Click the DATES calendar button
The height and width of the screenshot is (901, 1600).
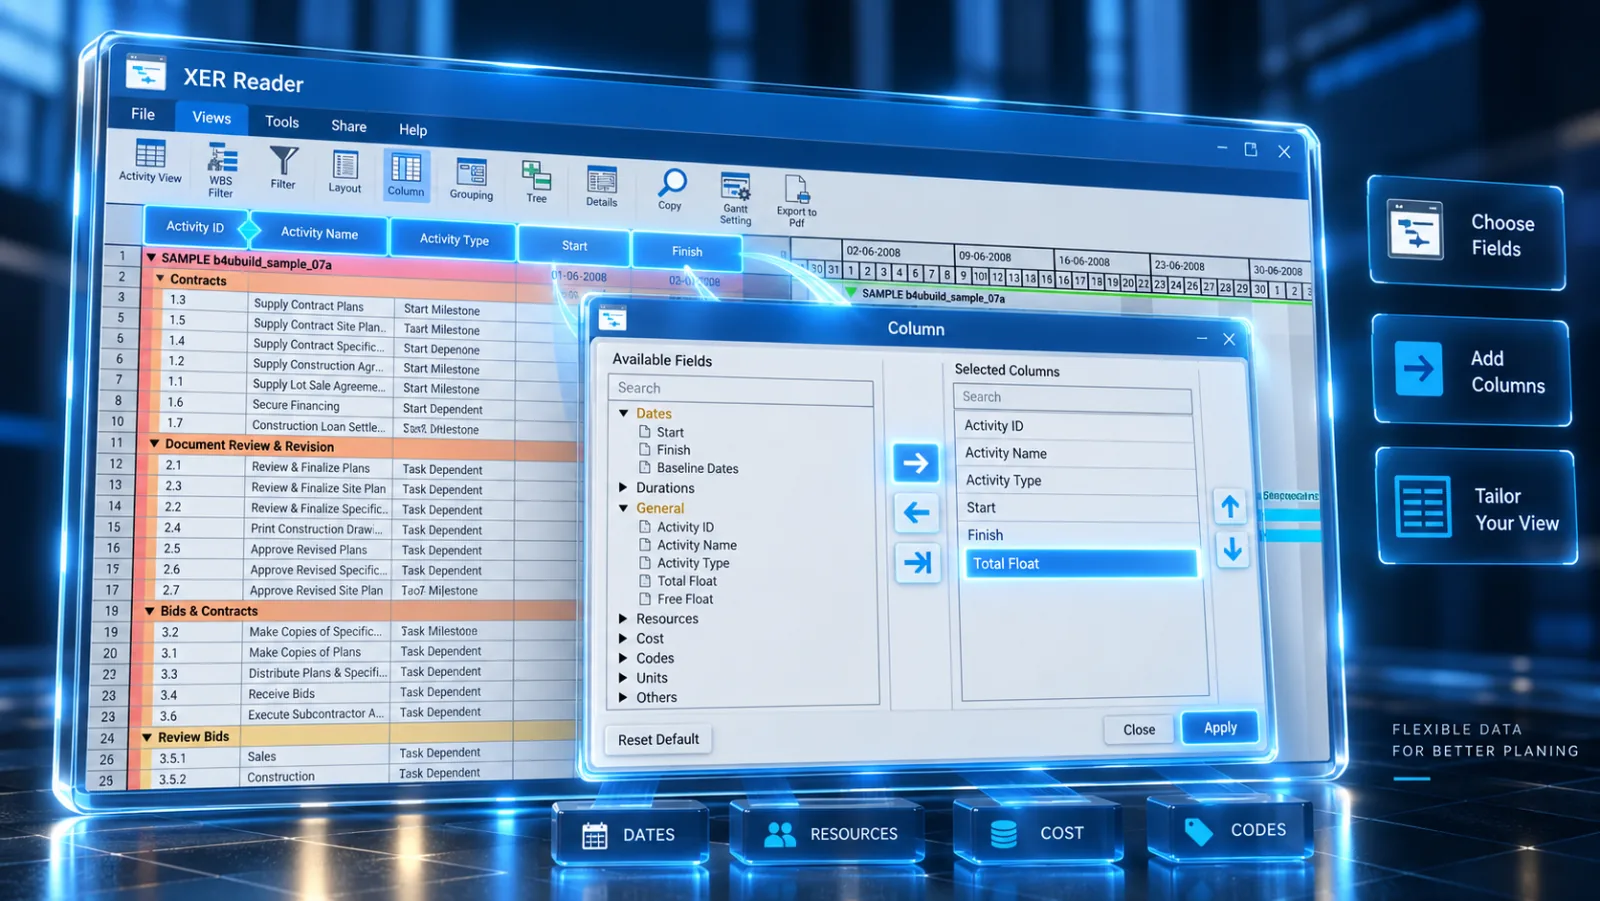pyautogui.click(x=631, y=835)
